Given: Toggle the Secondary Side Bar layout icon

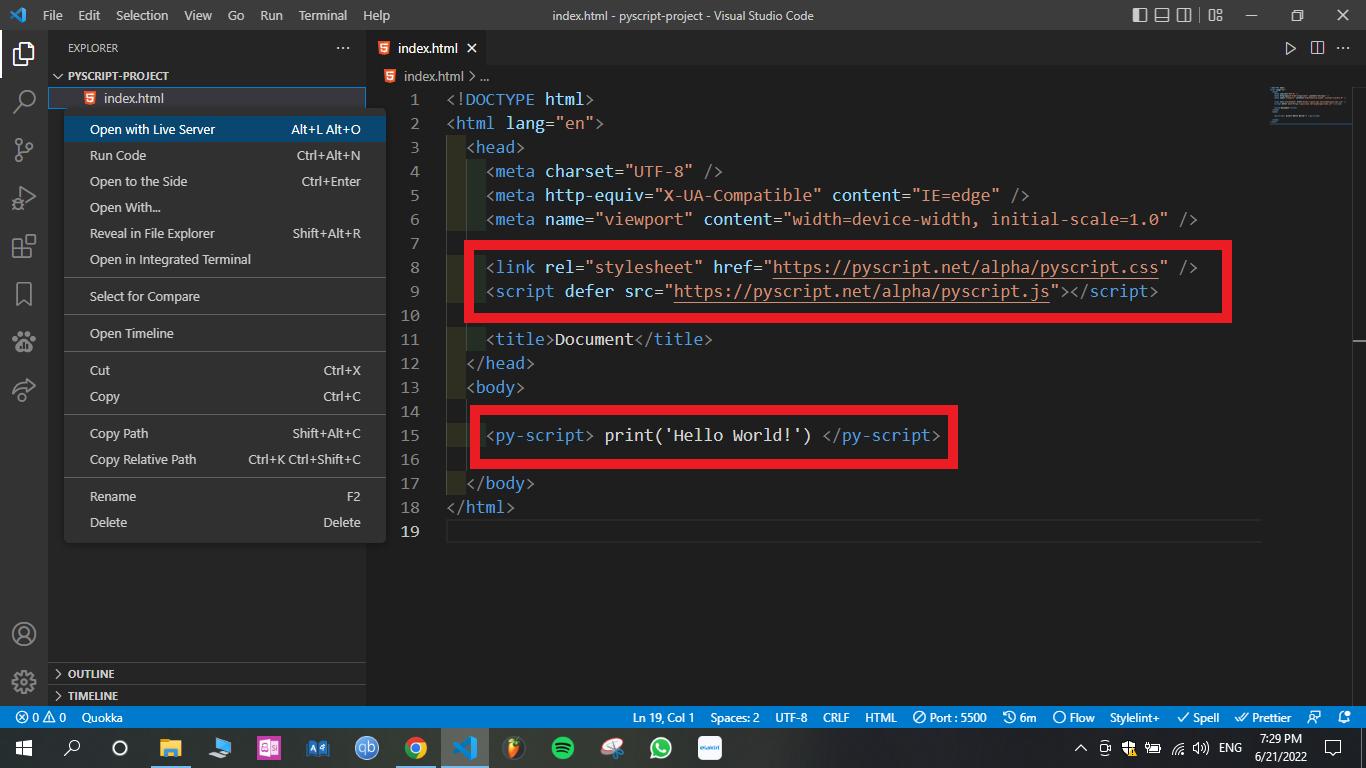Looking at the screenshot, I should pyautogui.click(x=1185, y=16).
